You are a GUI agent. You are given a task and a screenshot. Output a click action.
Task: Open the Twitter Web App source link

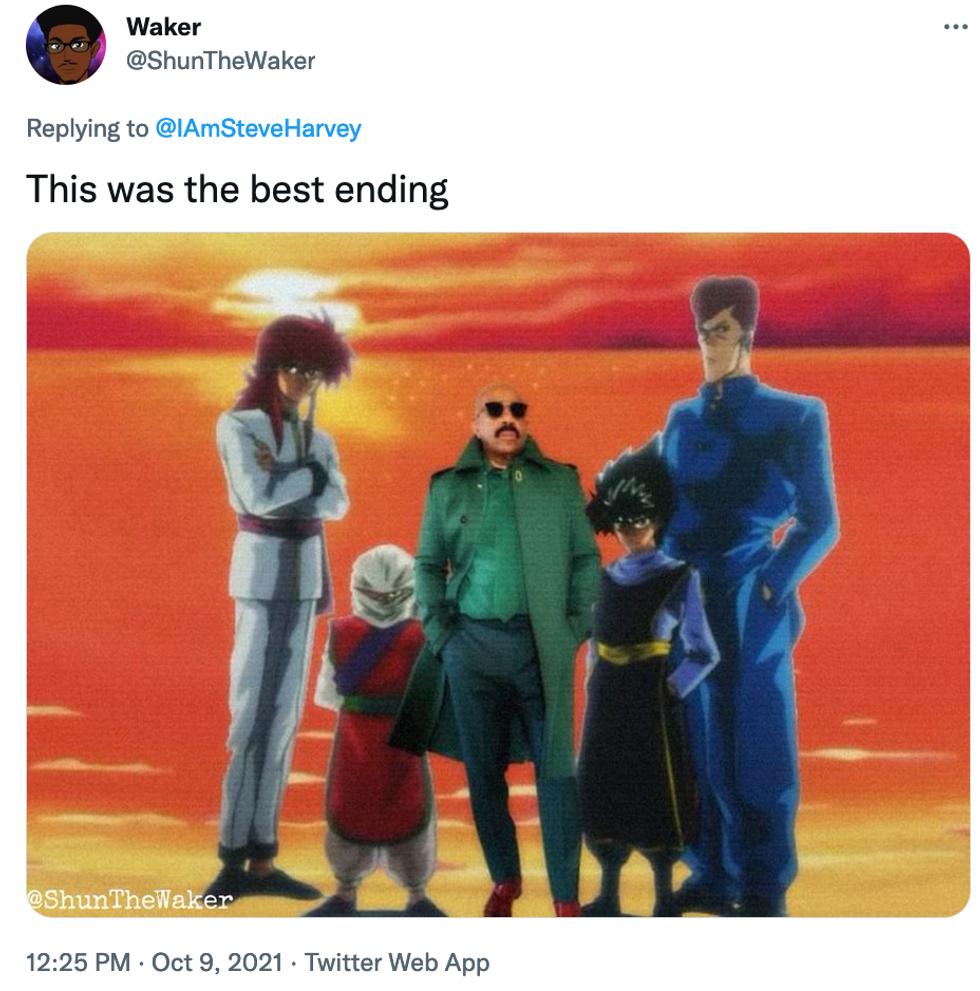397,963
